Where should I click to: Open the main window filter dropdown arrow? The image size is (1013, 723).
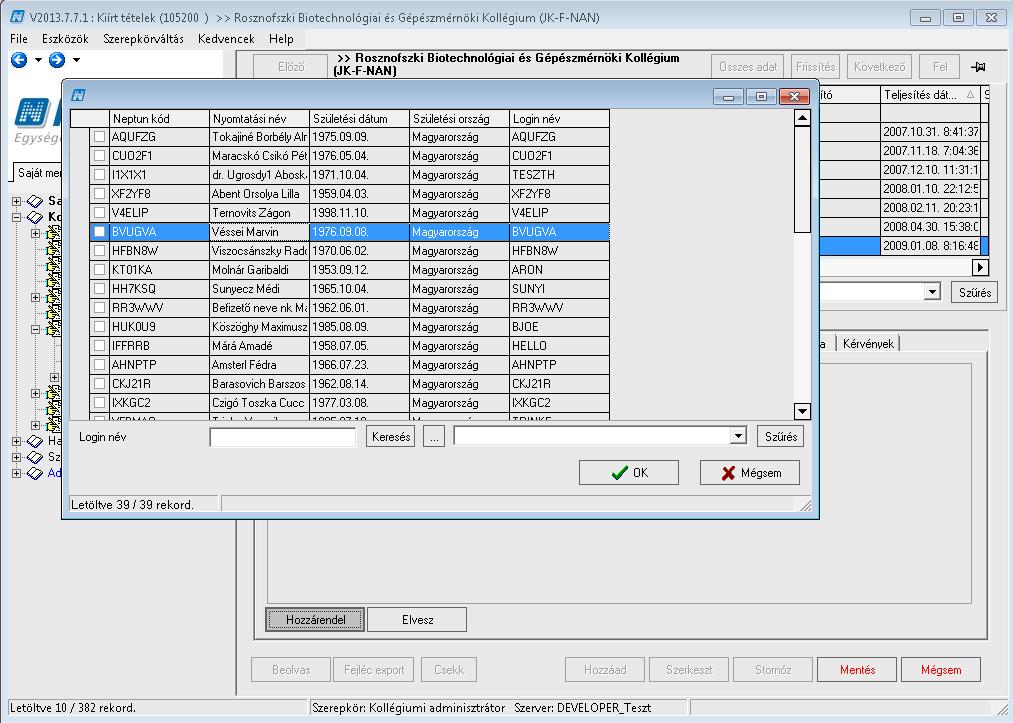(932, 292)
